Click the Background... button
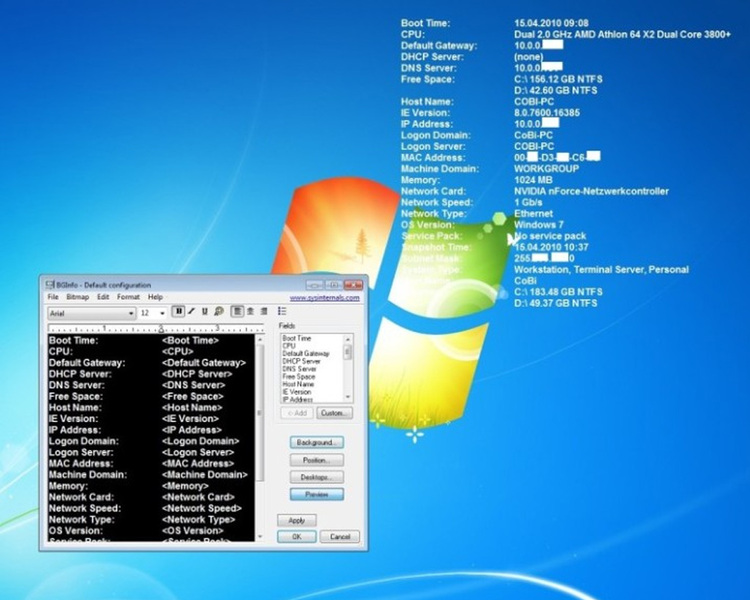750x600 pixels. pos(317,443)
